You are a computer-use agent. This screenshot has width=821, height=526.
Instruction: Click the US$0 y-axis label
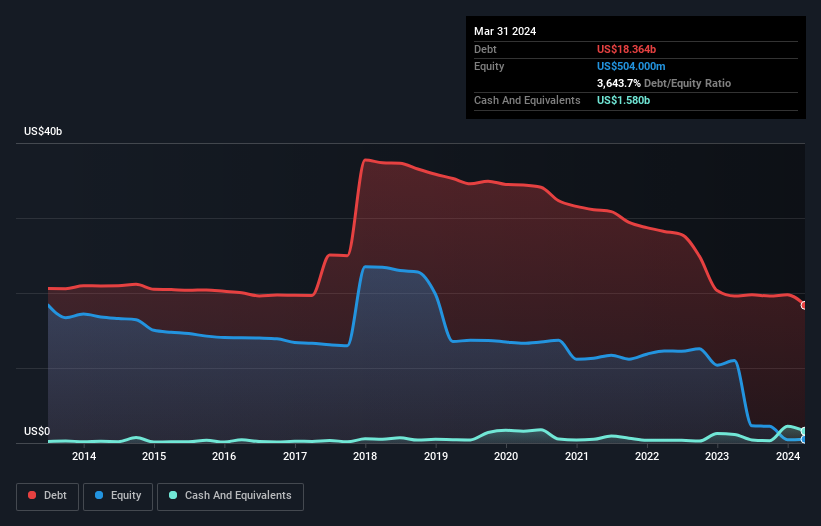(37, 431)
